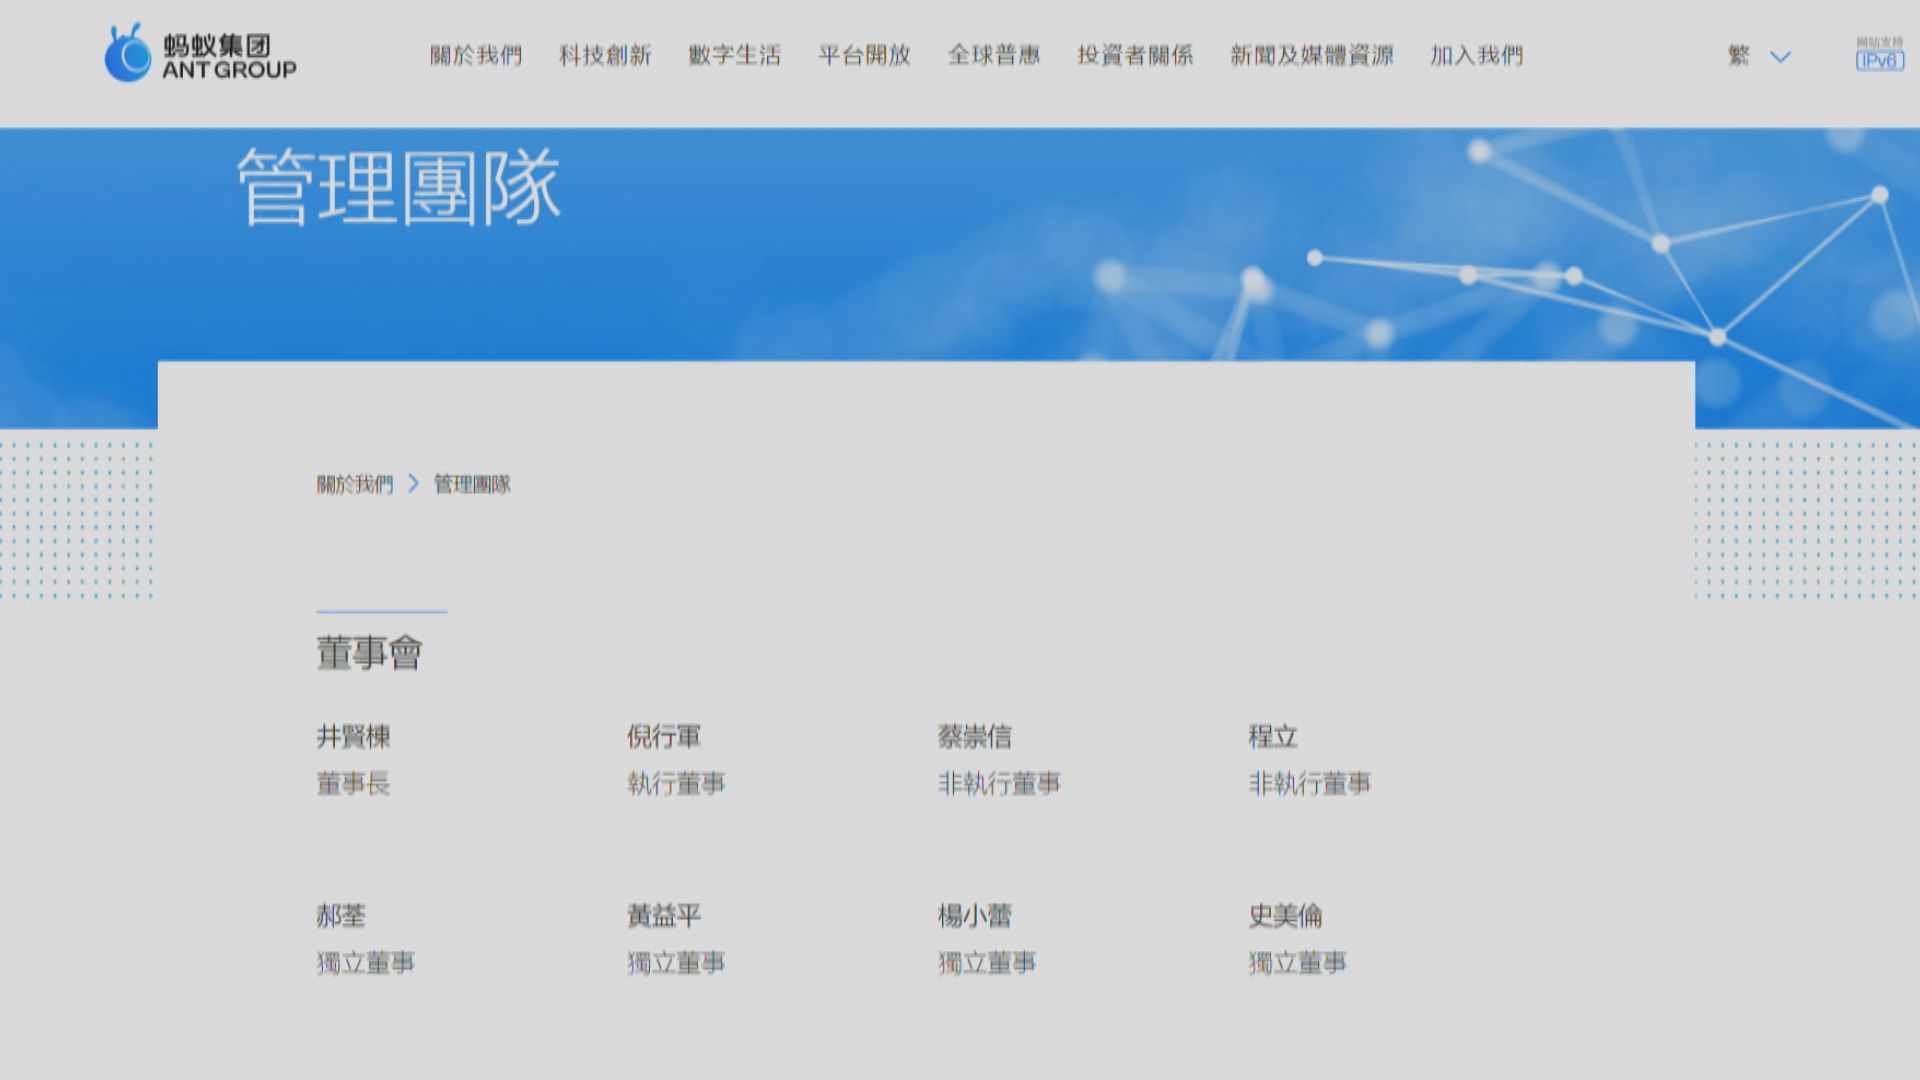The height and width of the screenshot is (1080, 1920).
Task: Open the 科技創新 navigation menu
Action: pyautogui.click(x=605, y=56)
